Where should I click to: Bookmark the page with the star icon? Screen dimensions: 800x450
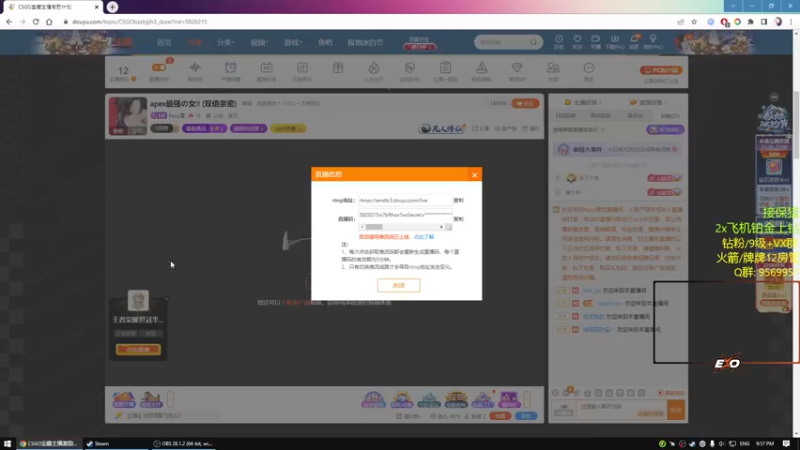[694, 22]
